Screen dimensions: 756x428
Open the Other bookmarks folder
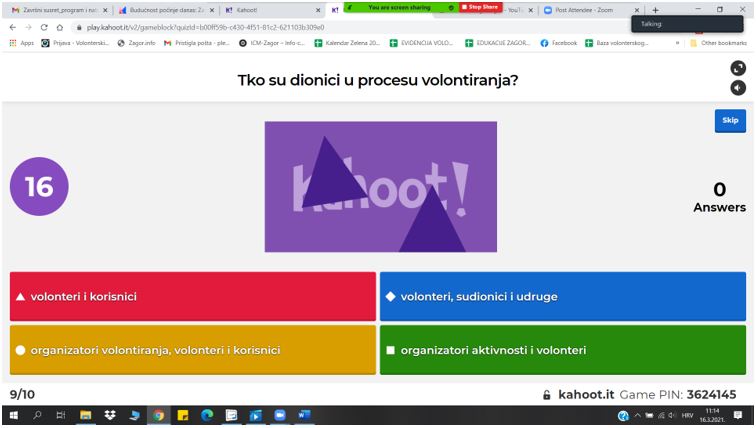[x=719, y=42]
